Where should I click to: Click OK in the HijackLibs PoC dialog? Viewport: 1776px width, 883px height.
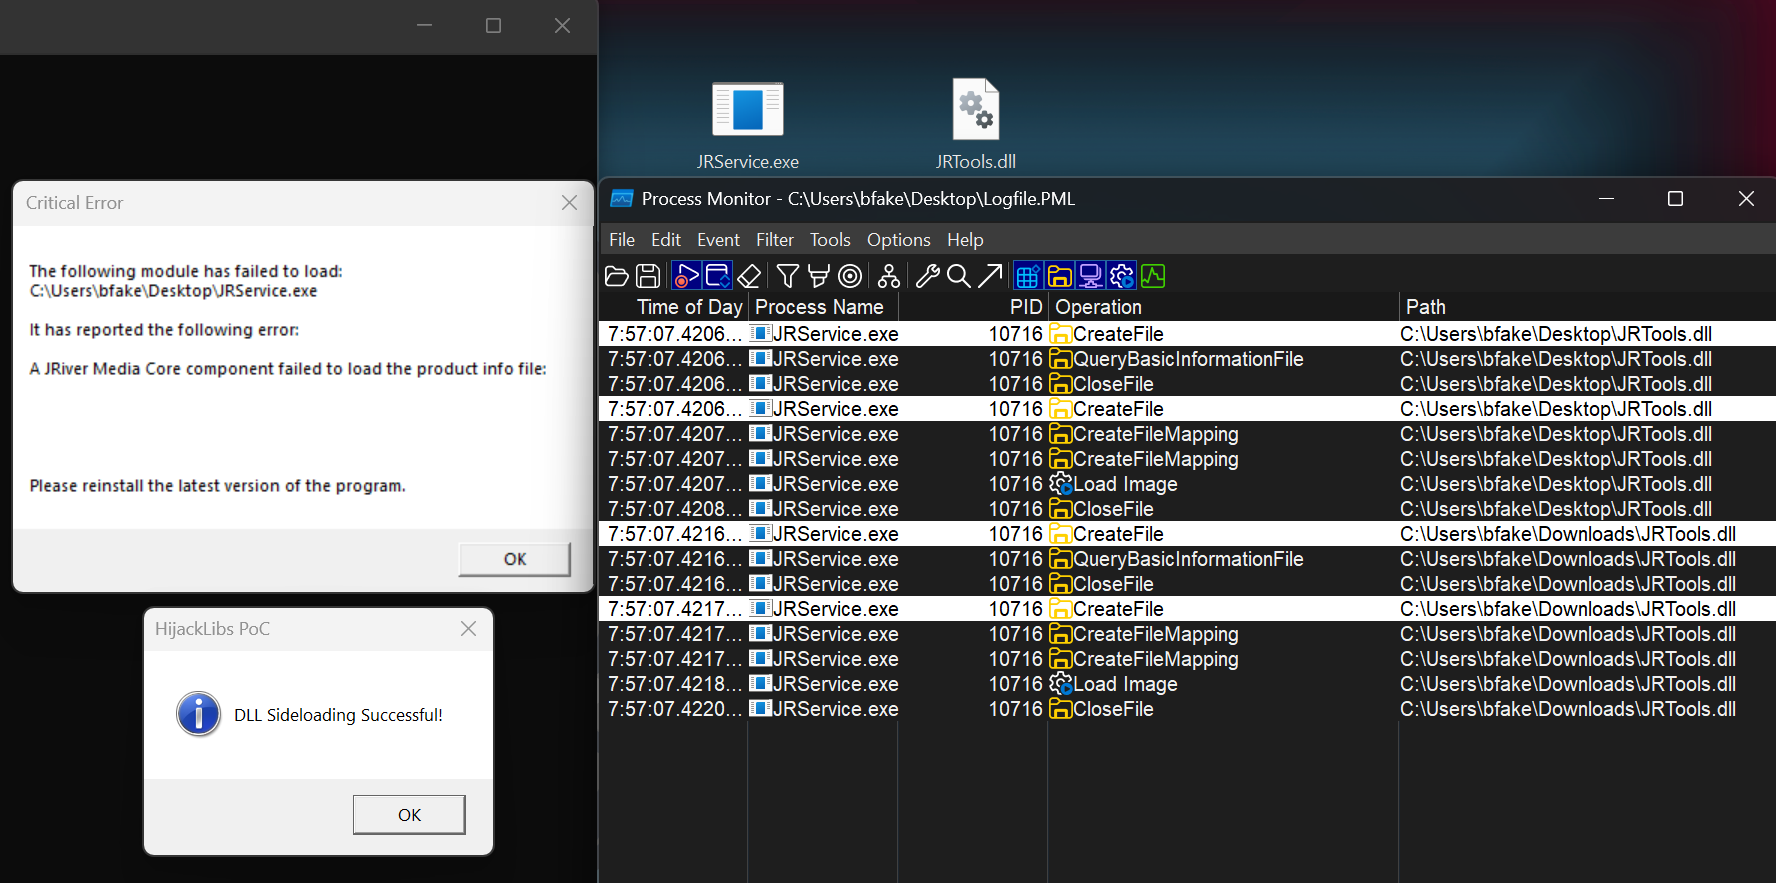tap(409, 815)
